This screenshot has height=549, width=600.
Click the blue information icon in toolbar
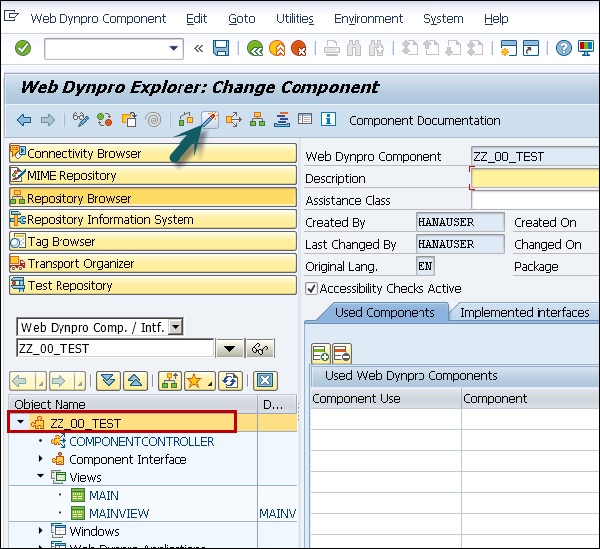(x=327, y=120)
